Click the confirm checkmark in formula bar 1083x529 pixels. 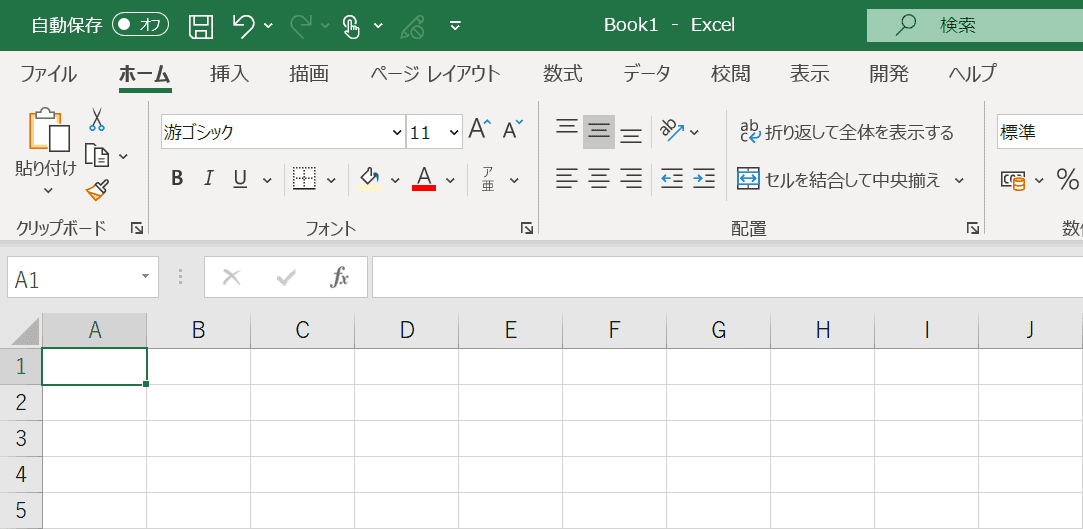(x=286, y=278)
